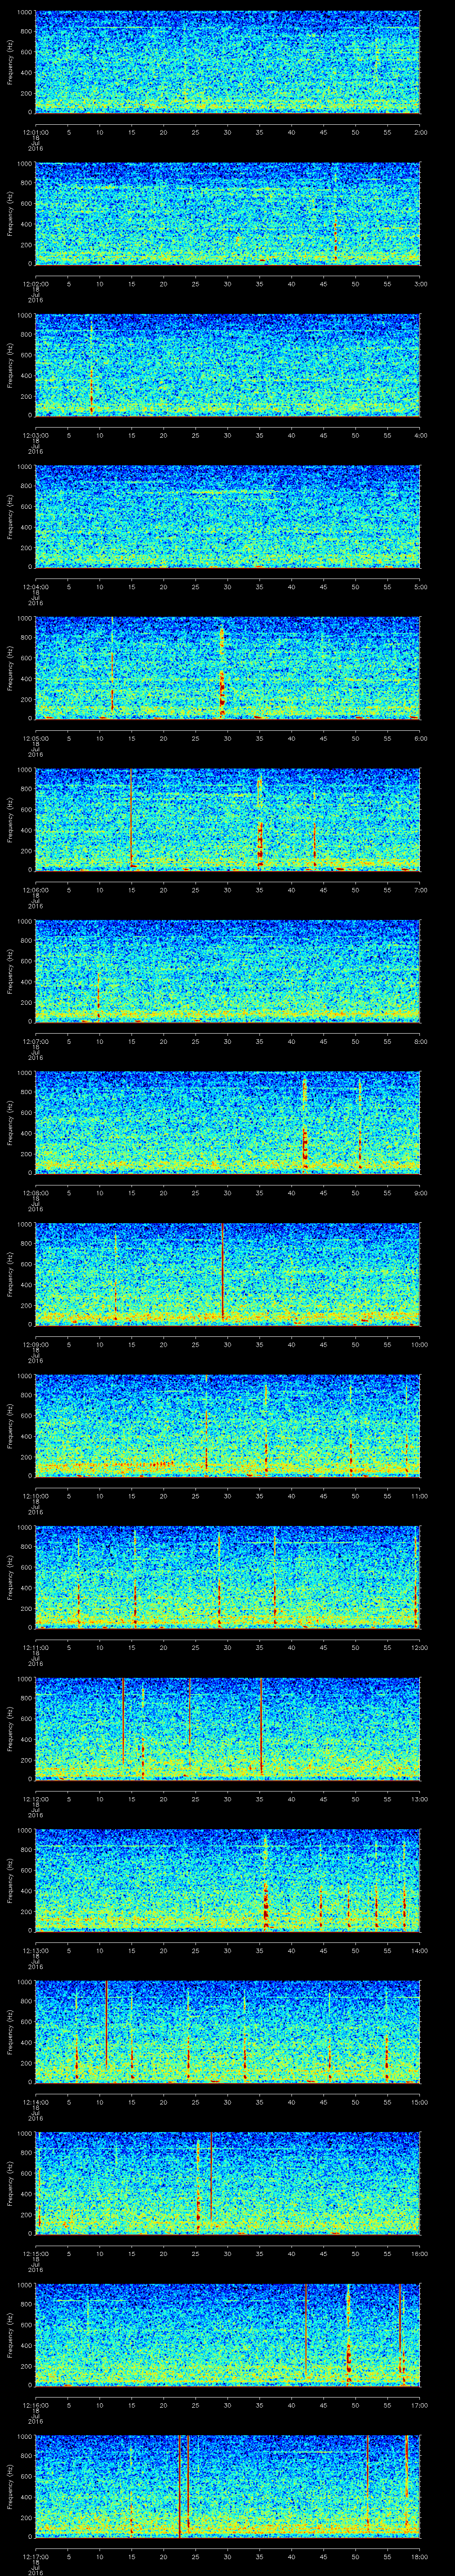455x2576 pixels.
Task: Open the spectrogram panel starting at 12:08:00
Action: click(227, 1122)
